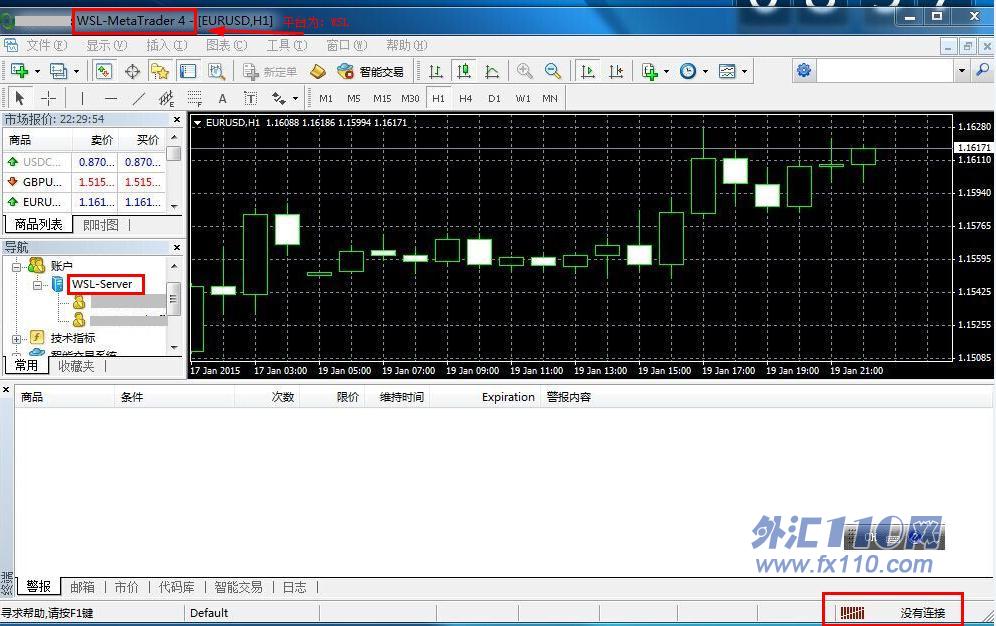
Task: Switch to the 即时图 tab
Action: (101, 225)
